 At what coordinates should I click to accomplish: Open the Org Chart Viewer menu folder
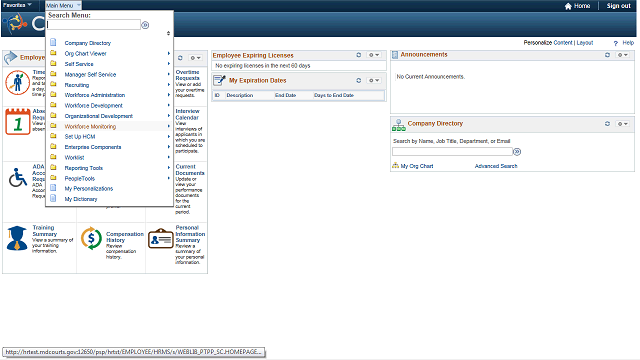tap(85, 53)
